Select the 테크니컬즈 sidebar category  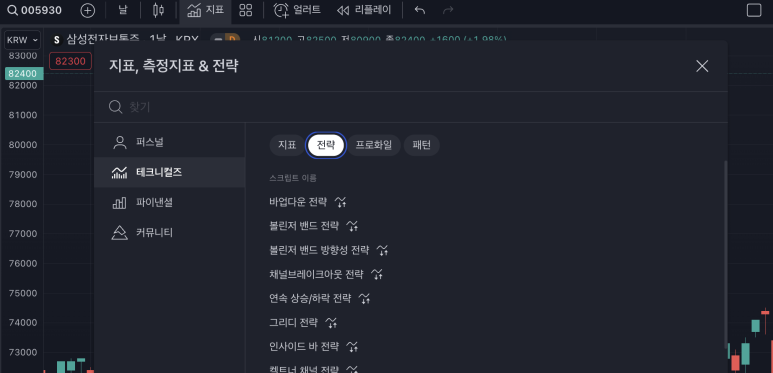tap(170, 172)
